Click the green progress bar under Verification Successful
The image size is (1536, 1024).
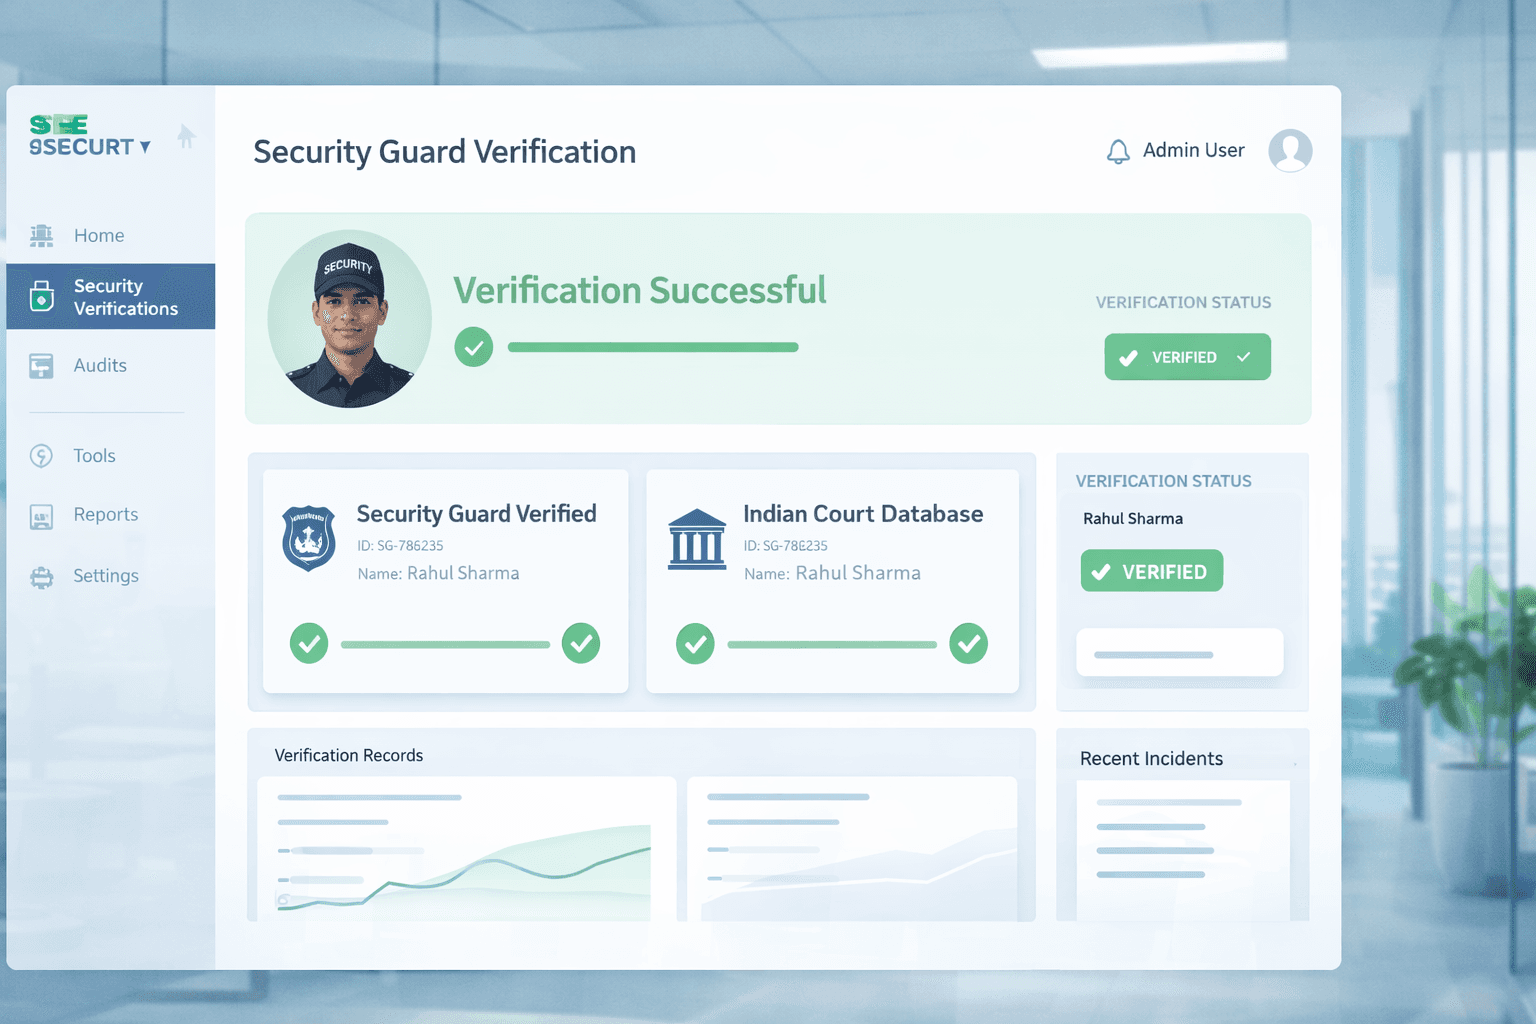click(x=652, y=347)
